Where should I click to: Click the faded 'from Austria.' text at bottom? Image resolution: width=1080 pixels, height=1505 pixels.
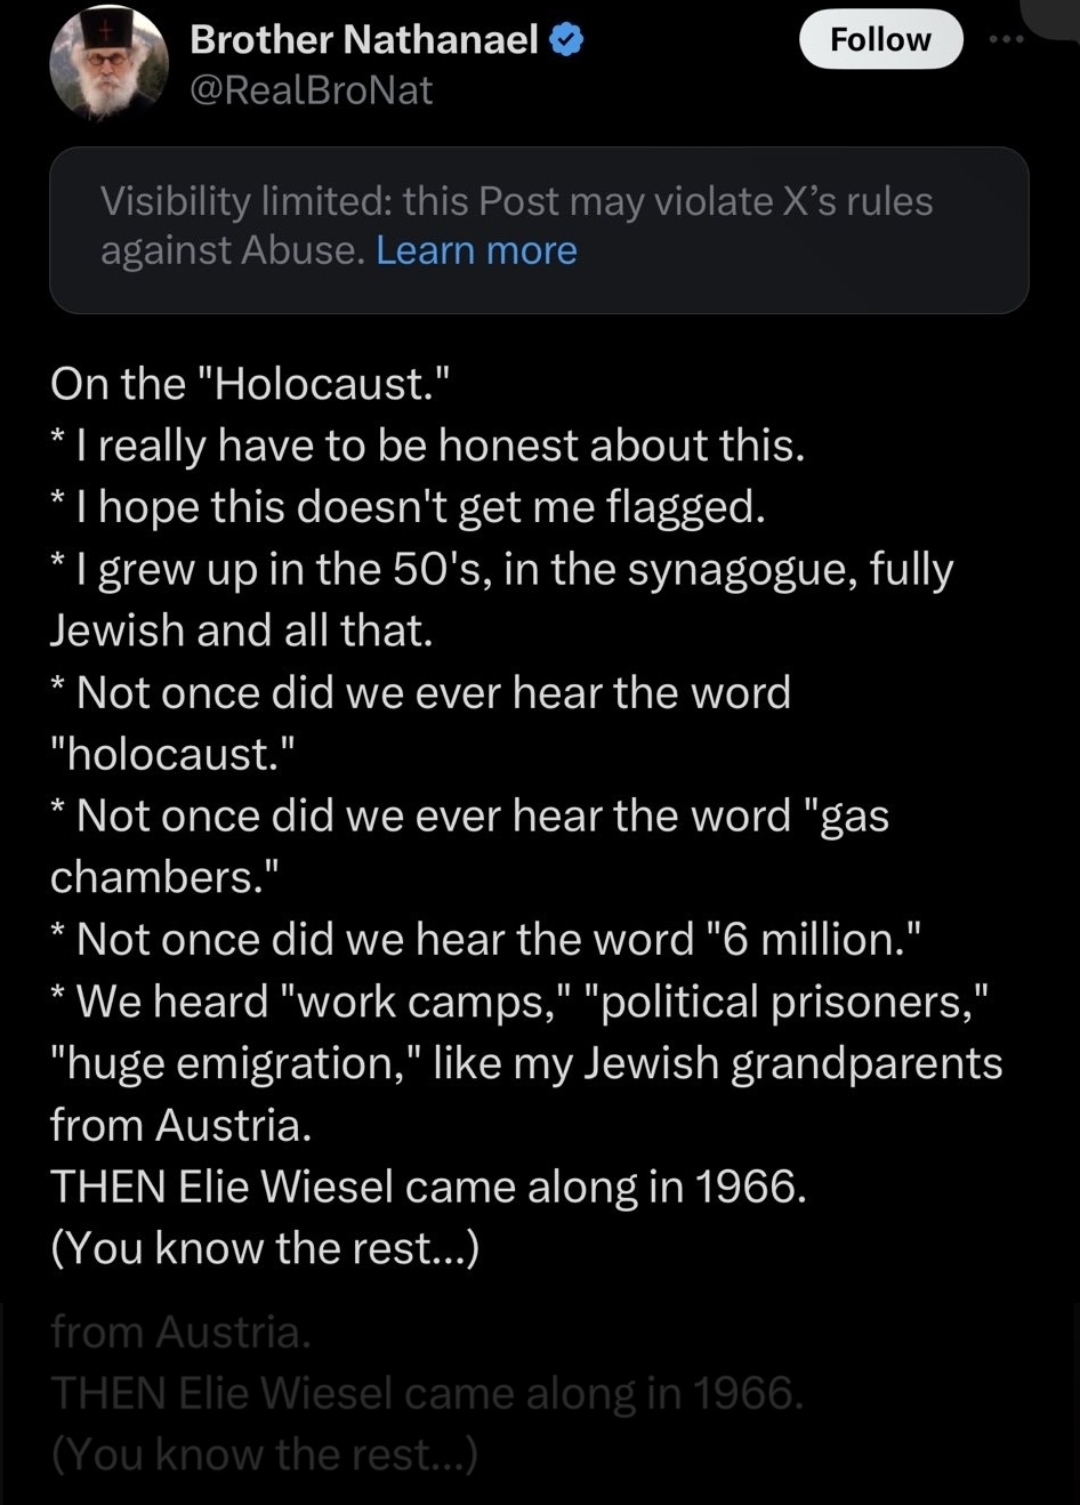click(181, 1332)
